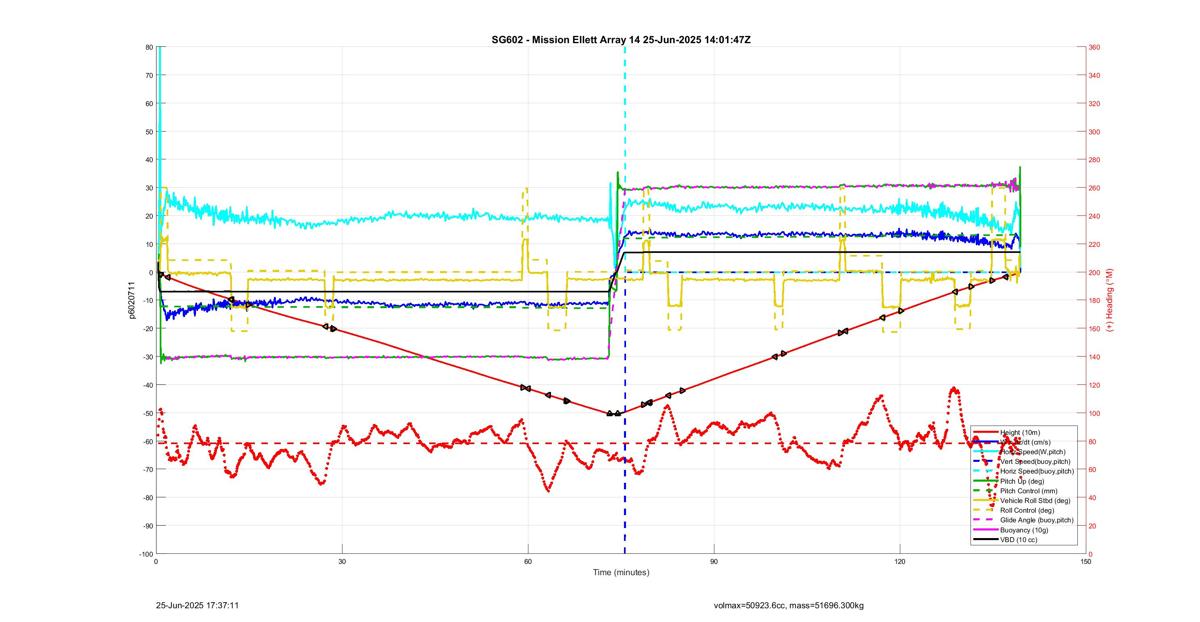Click x-axis tick label 30

coord(342,561)
